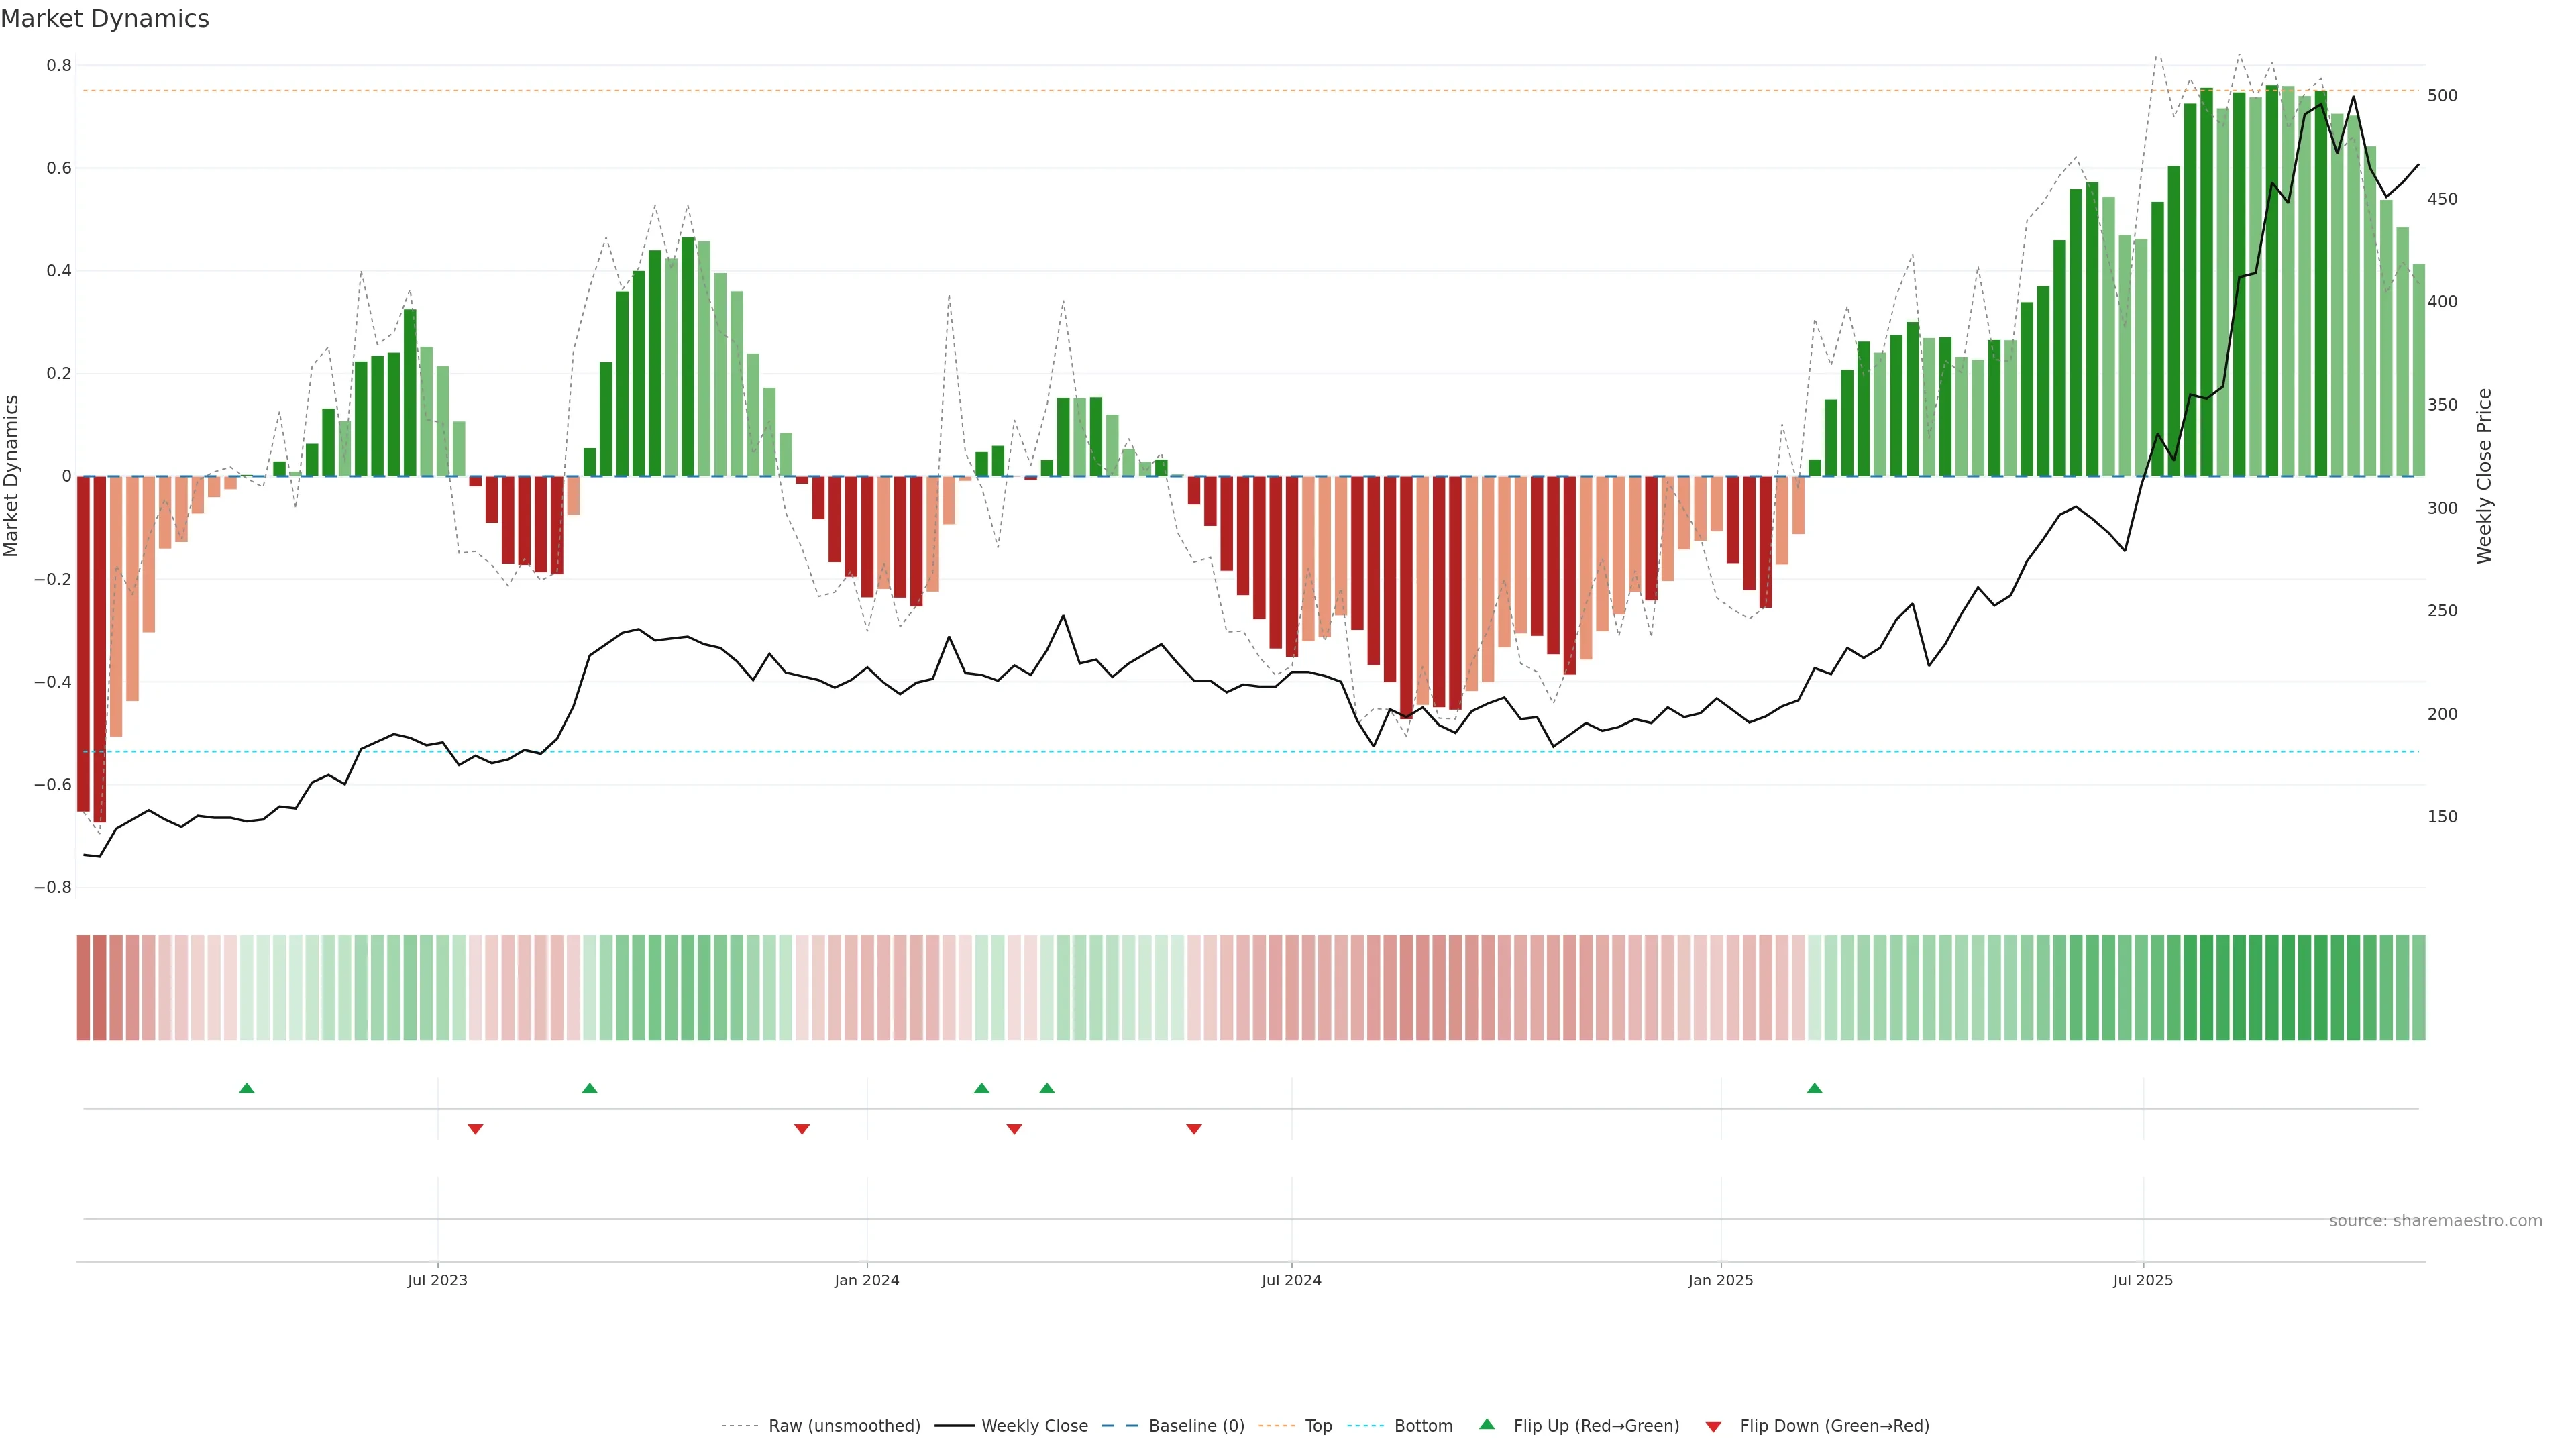
Task: Click the Jan 2025 x-axis label
Action: pos(1720,1280)
